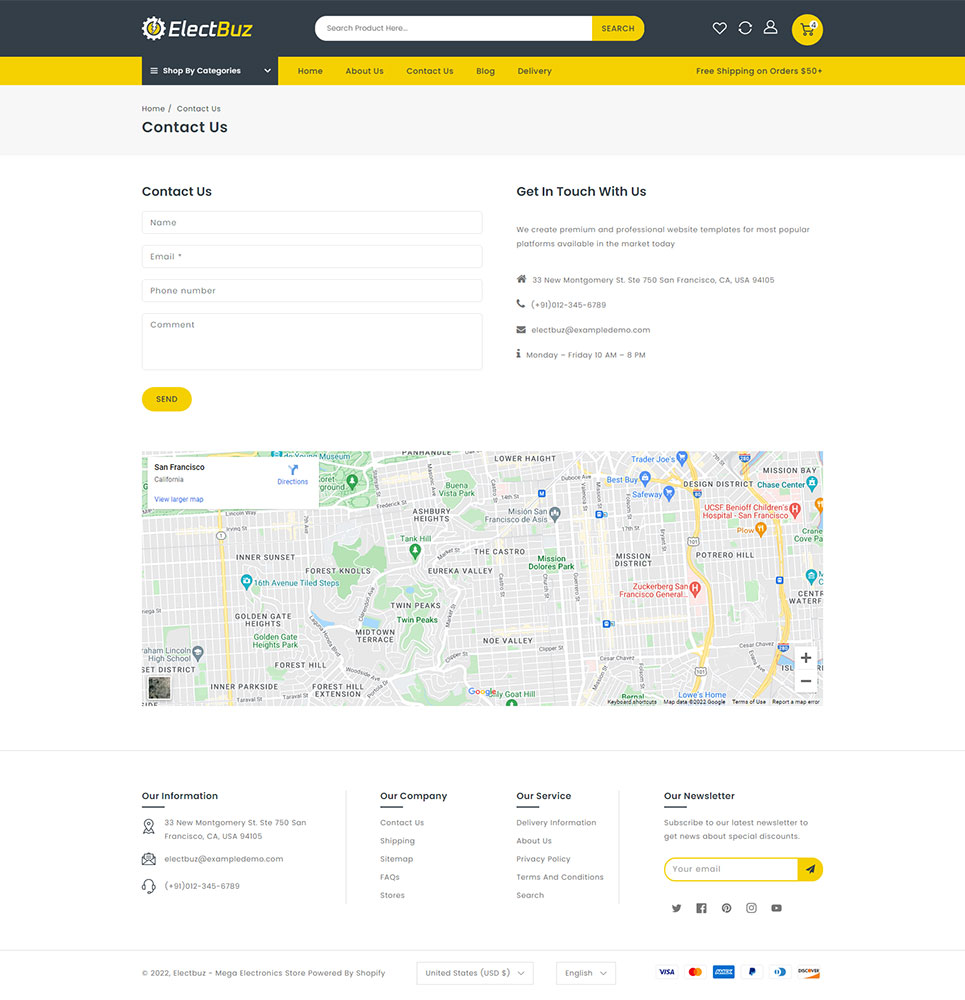Screen dimensions: 965x1000
Task: Click Keyboard shortcuts on the map
Action: [x=631, y=702]
